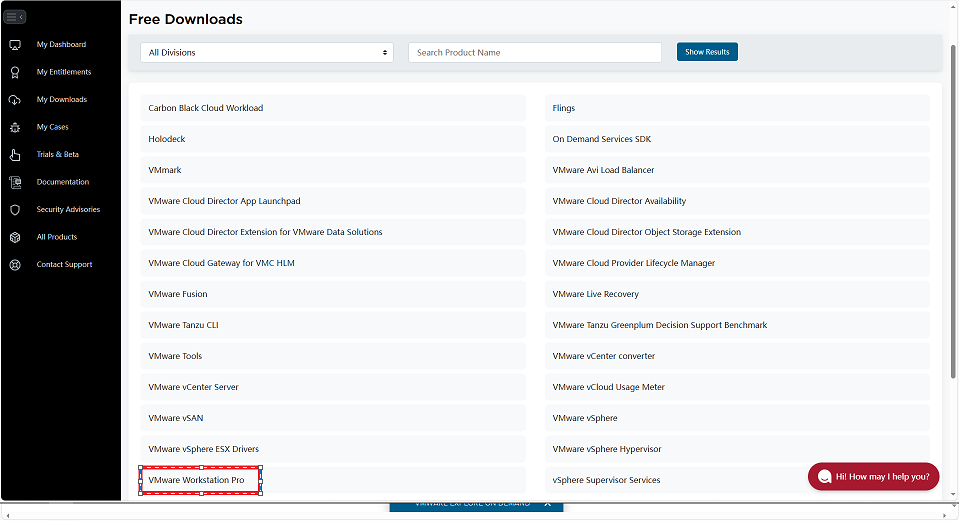Open the All Divisions dropdown
This screenshot has width=959, height=521.
pyautogui.click(x=267, y=53)
